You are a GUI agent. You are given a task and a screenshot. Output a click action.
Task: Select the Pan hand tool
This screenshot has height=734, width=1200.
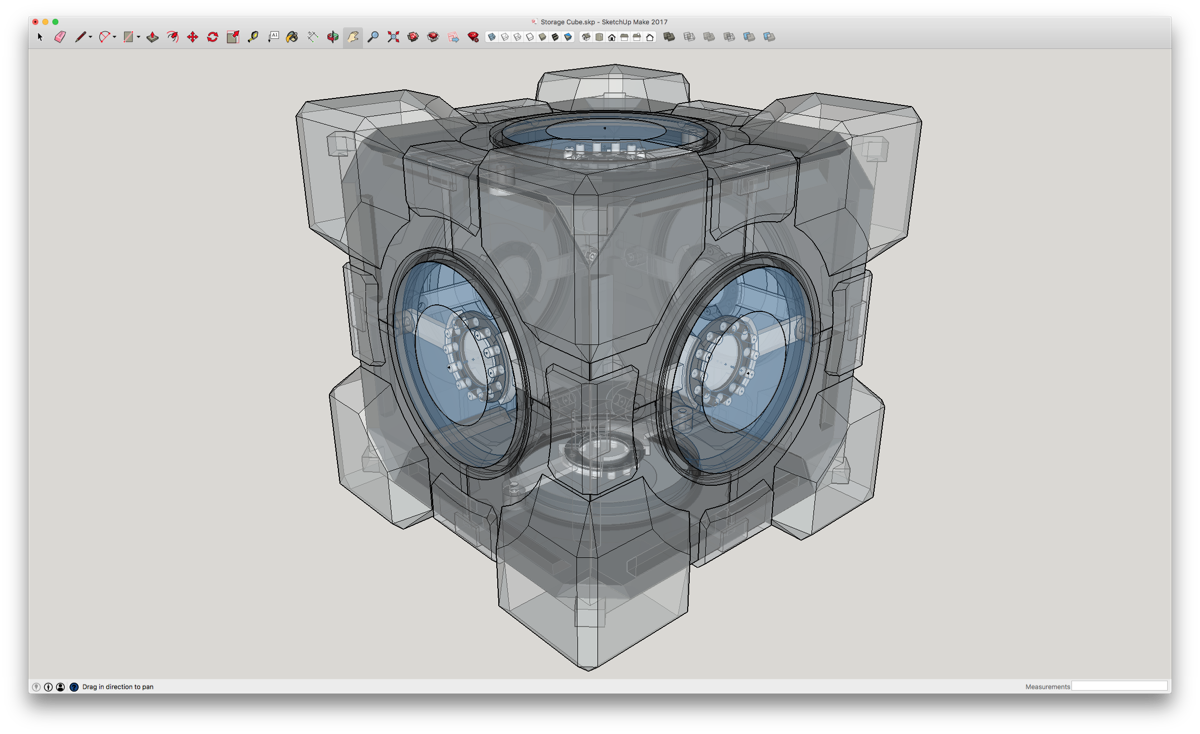coord(353,37)
